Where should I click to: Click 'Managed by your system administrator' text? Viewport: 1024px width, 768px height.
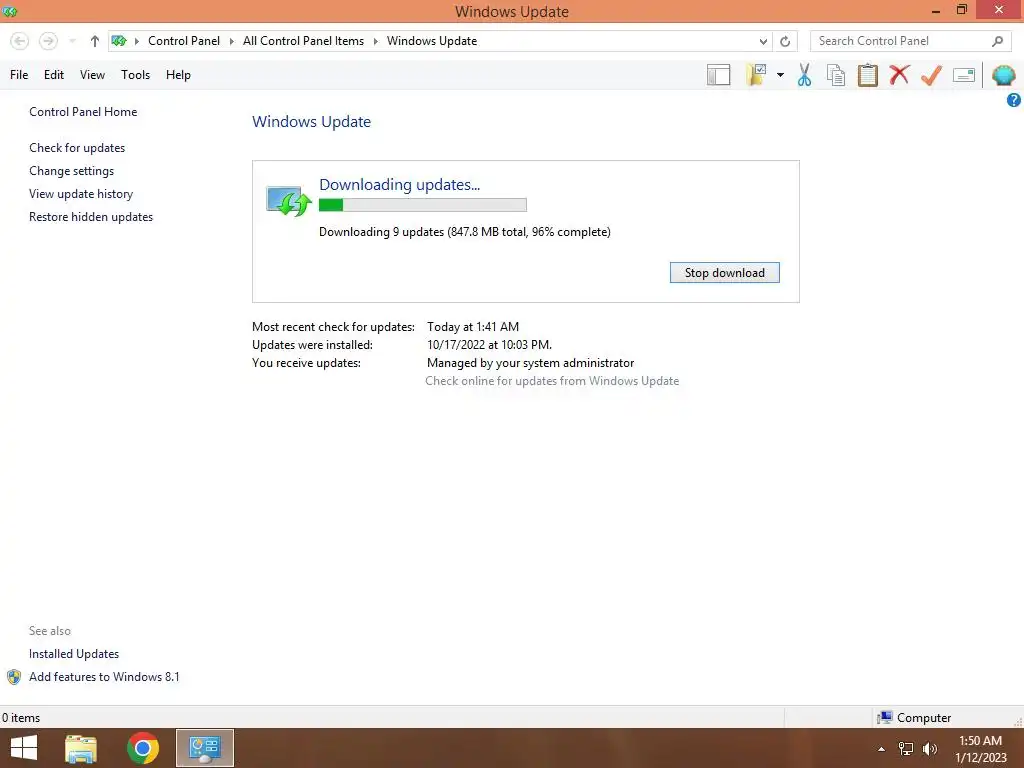click(x=530, y=362)
